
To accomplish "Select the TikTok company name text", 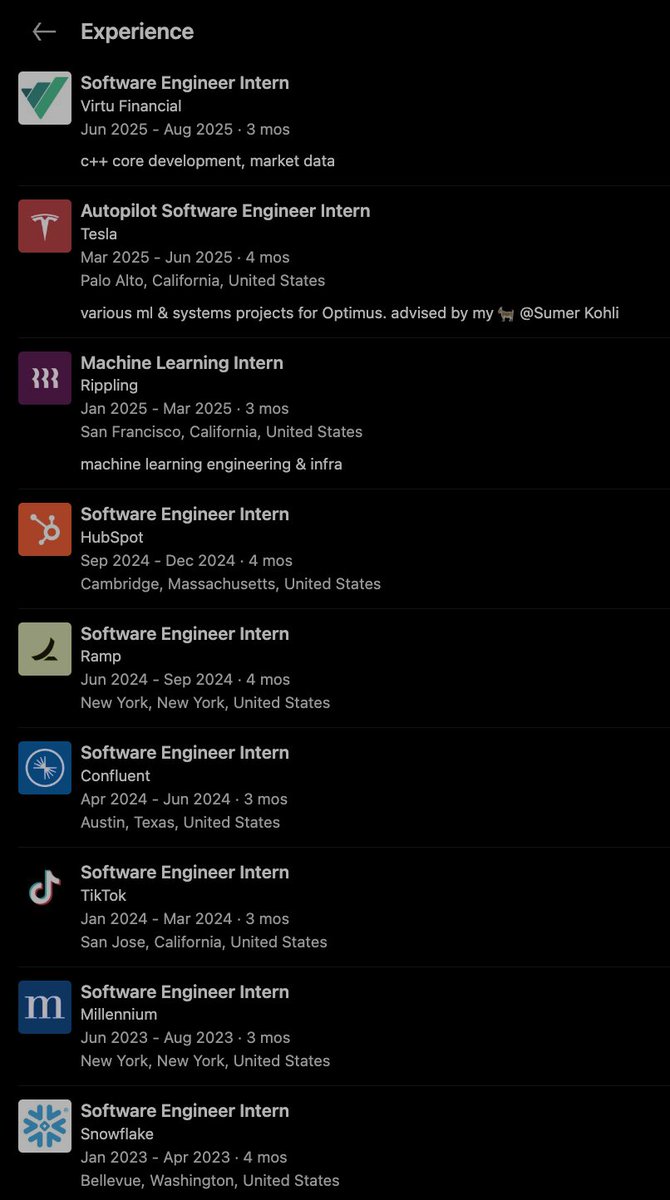I will click(103, 895).
